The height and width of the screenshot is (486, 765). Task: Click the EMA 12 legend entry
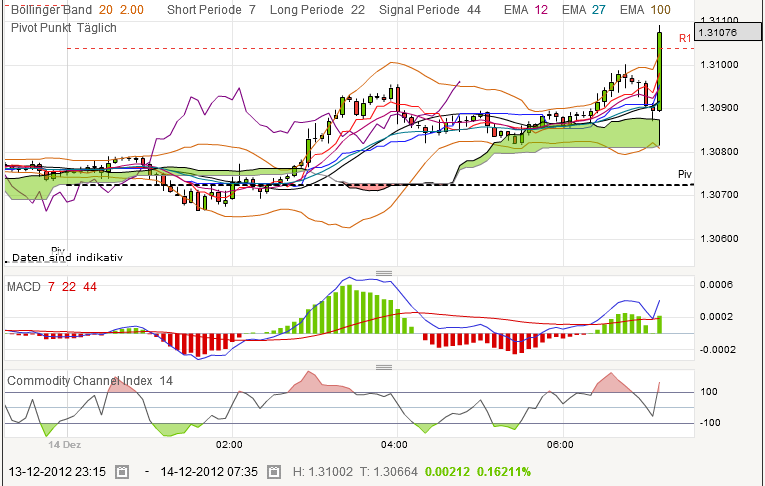pos(526,10)
